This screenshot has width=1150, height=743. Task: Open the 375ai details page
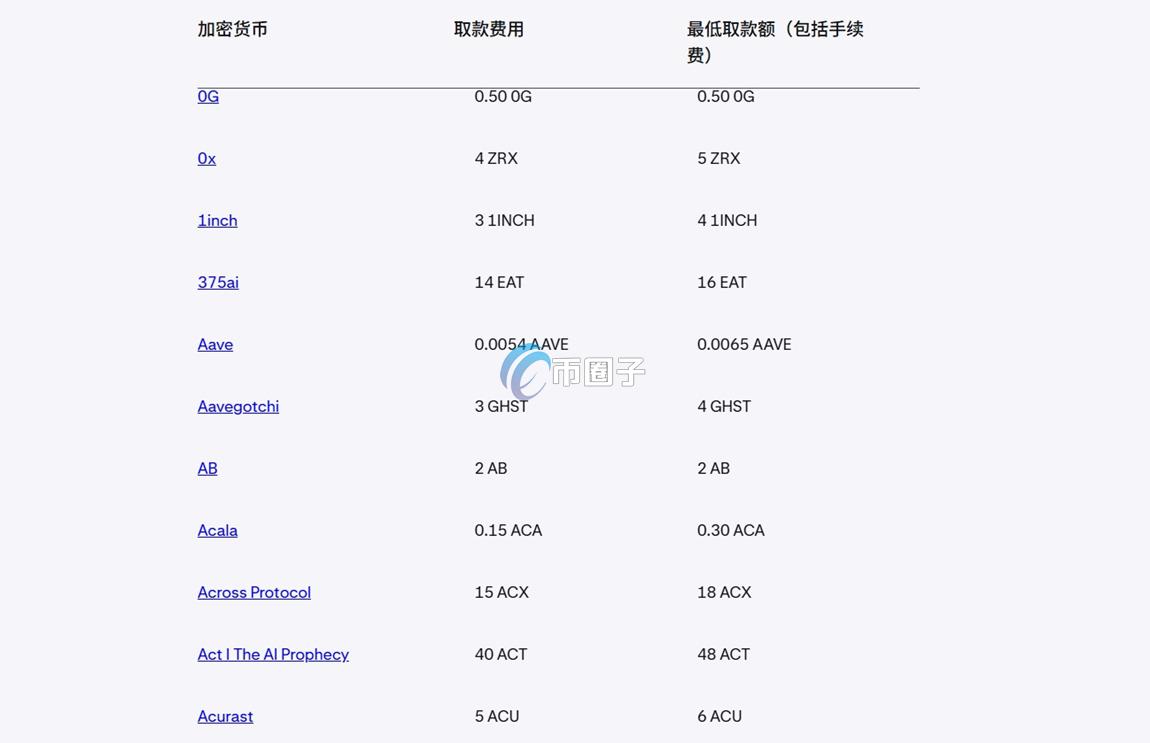(x=218, y=282)
